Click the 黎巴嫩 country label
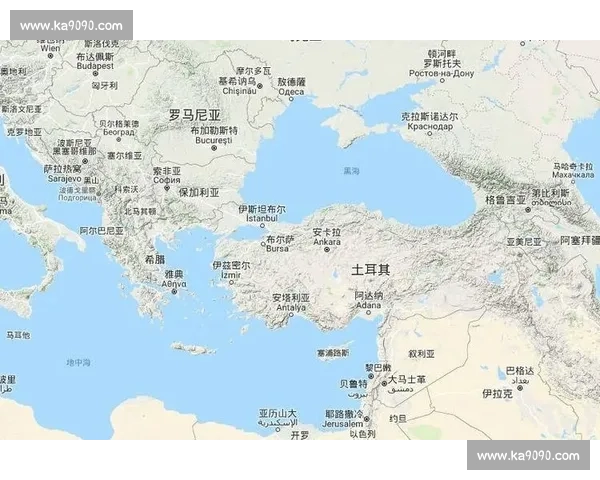Viewport: 600px width, 480px height. [378, 368]
